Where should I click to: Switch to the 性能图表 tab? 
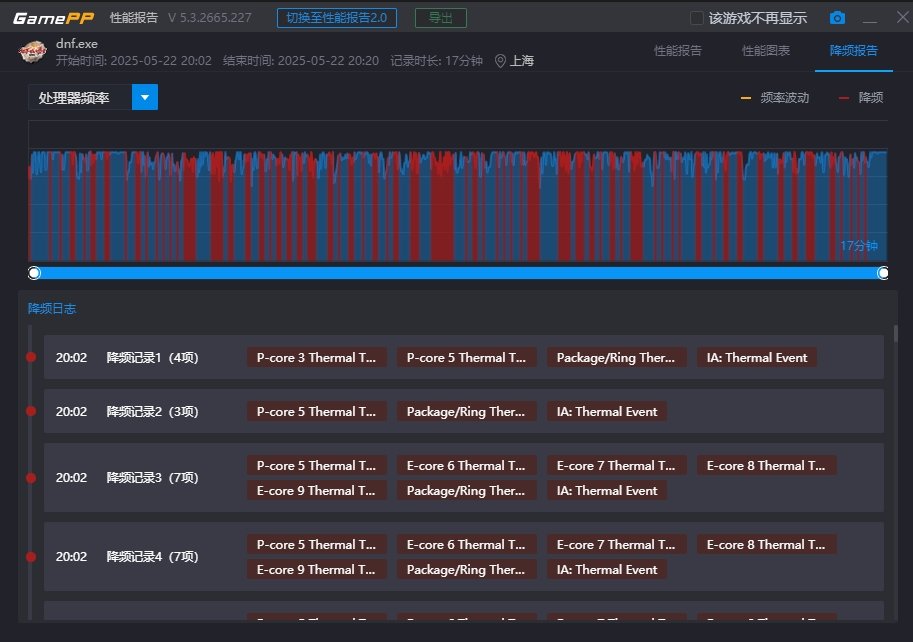(765, 51)
